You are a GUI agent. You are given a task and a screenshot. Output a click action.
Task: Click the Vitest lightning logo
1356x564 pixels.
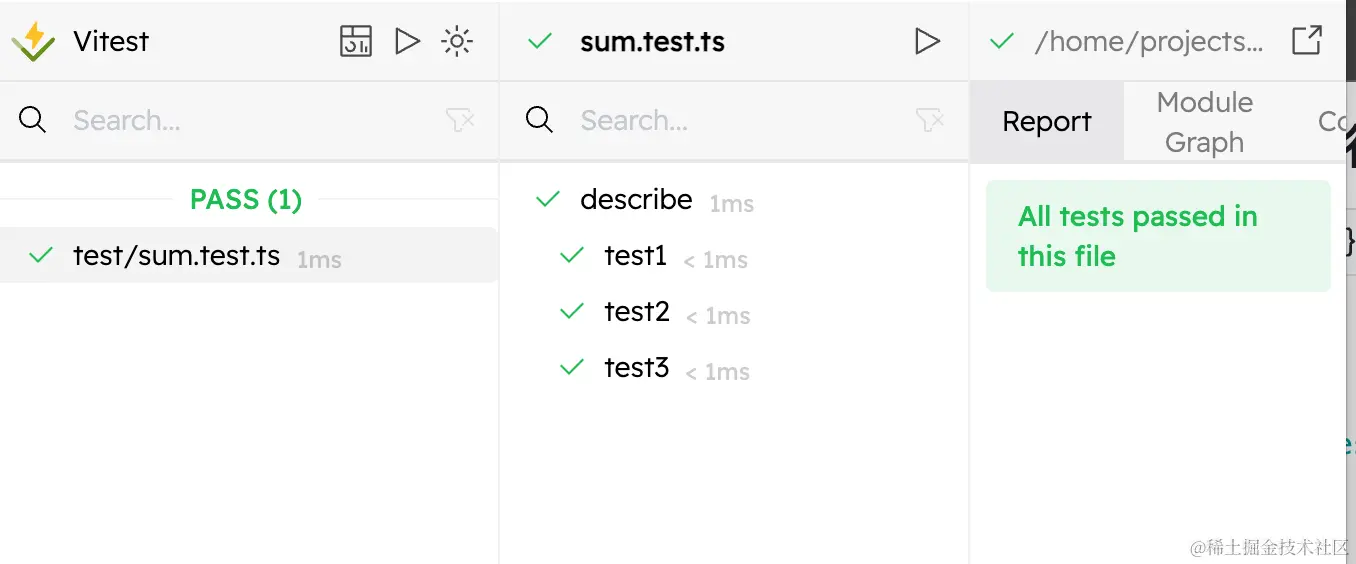click(x=33, y=41)
